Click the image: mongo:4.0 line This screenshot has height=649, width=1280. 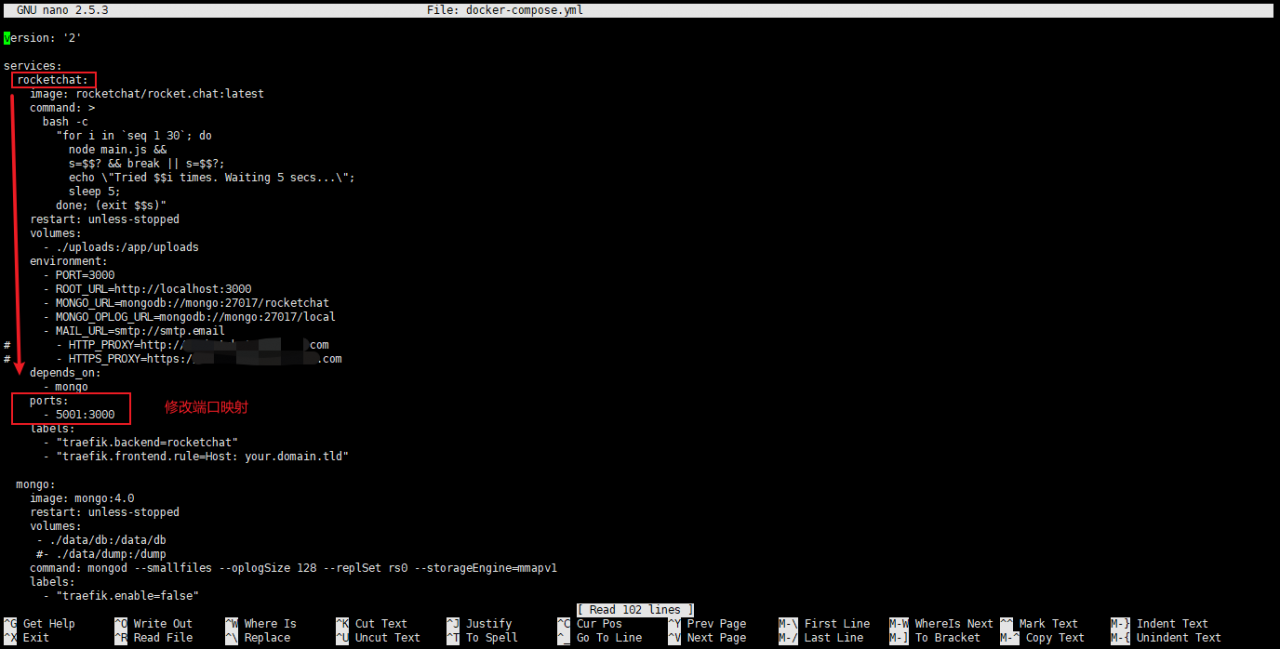[x=82, y=498]
